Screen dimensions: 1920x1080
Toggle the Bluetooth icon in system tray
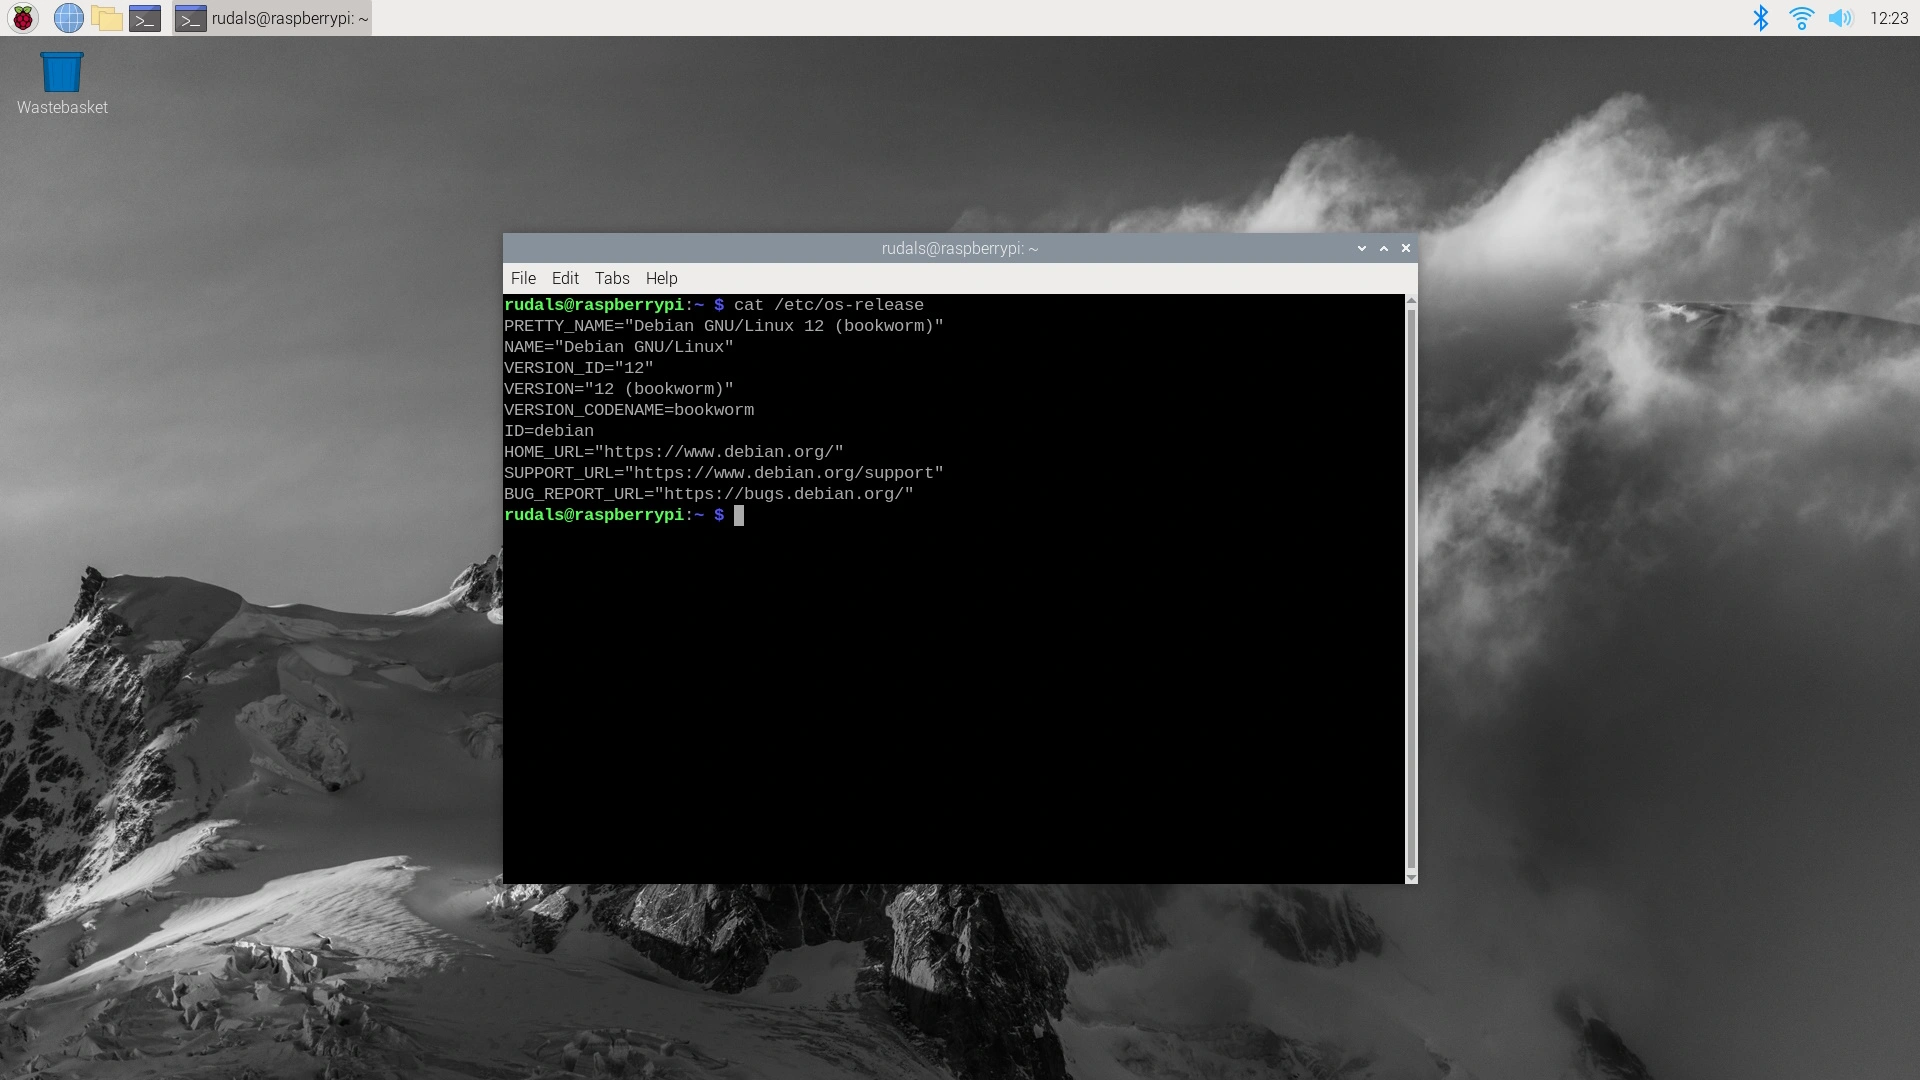click(x=1760, y=17)
